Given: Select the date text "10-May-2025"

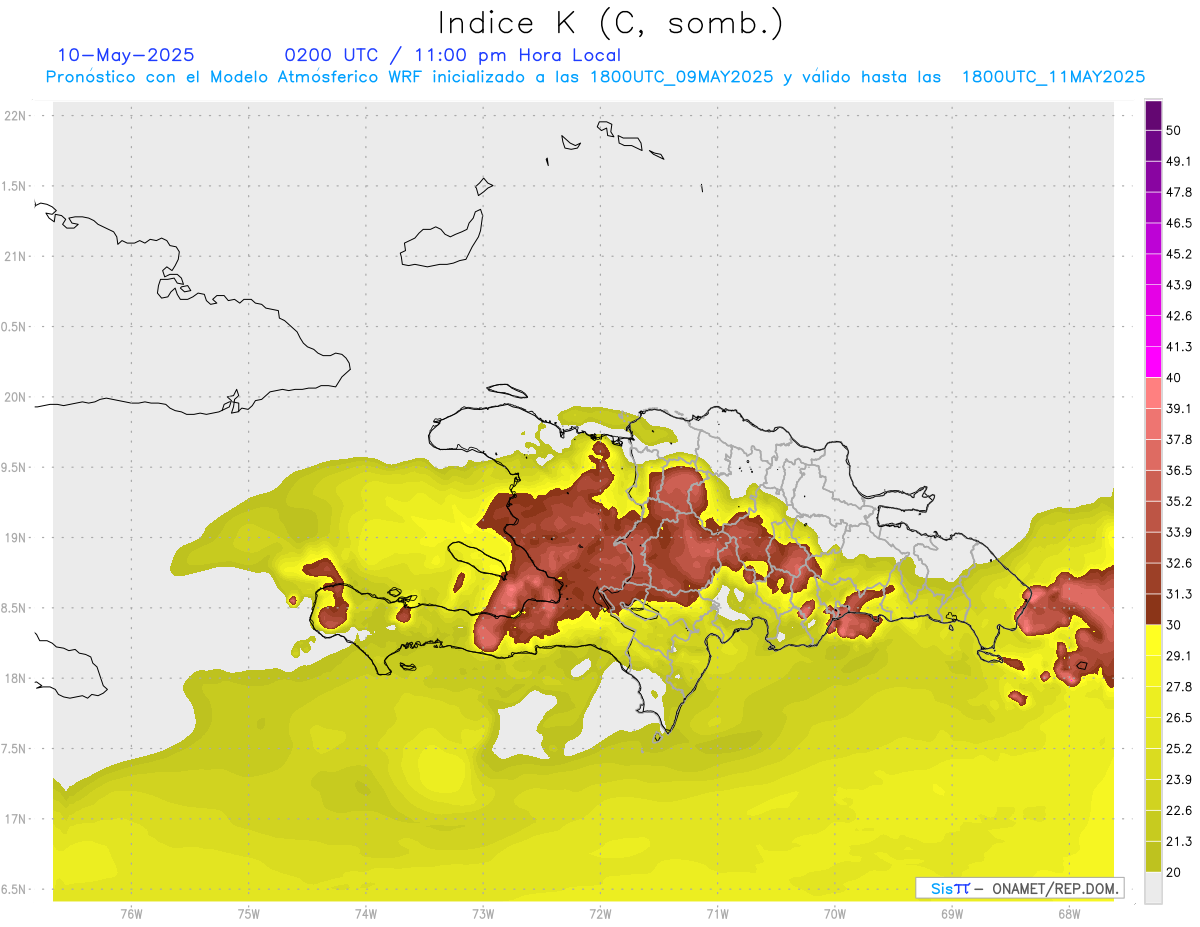Looking at the screenshot, I should [126, 55].
